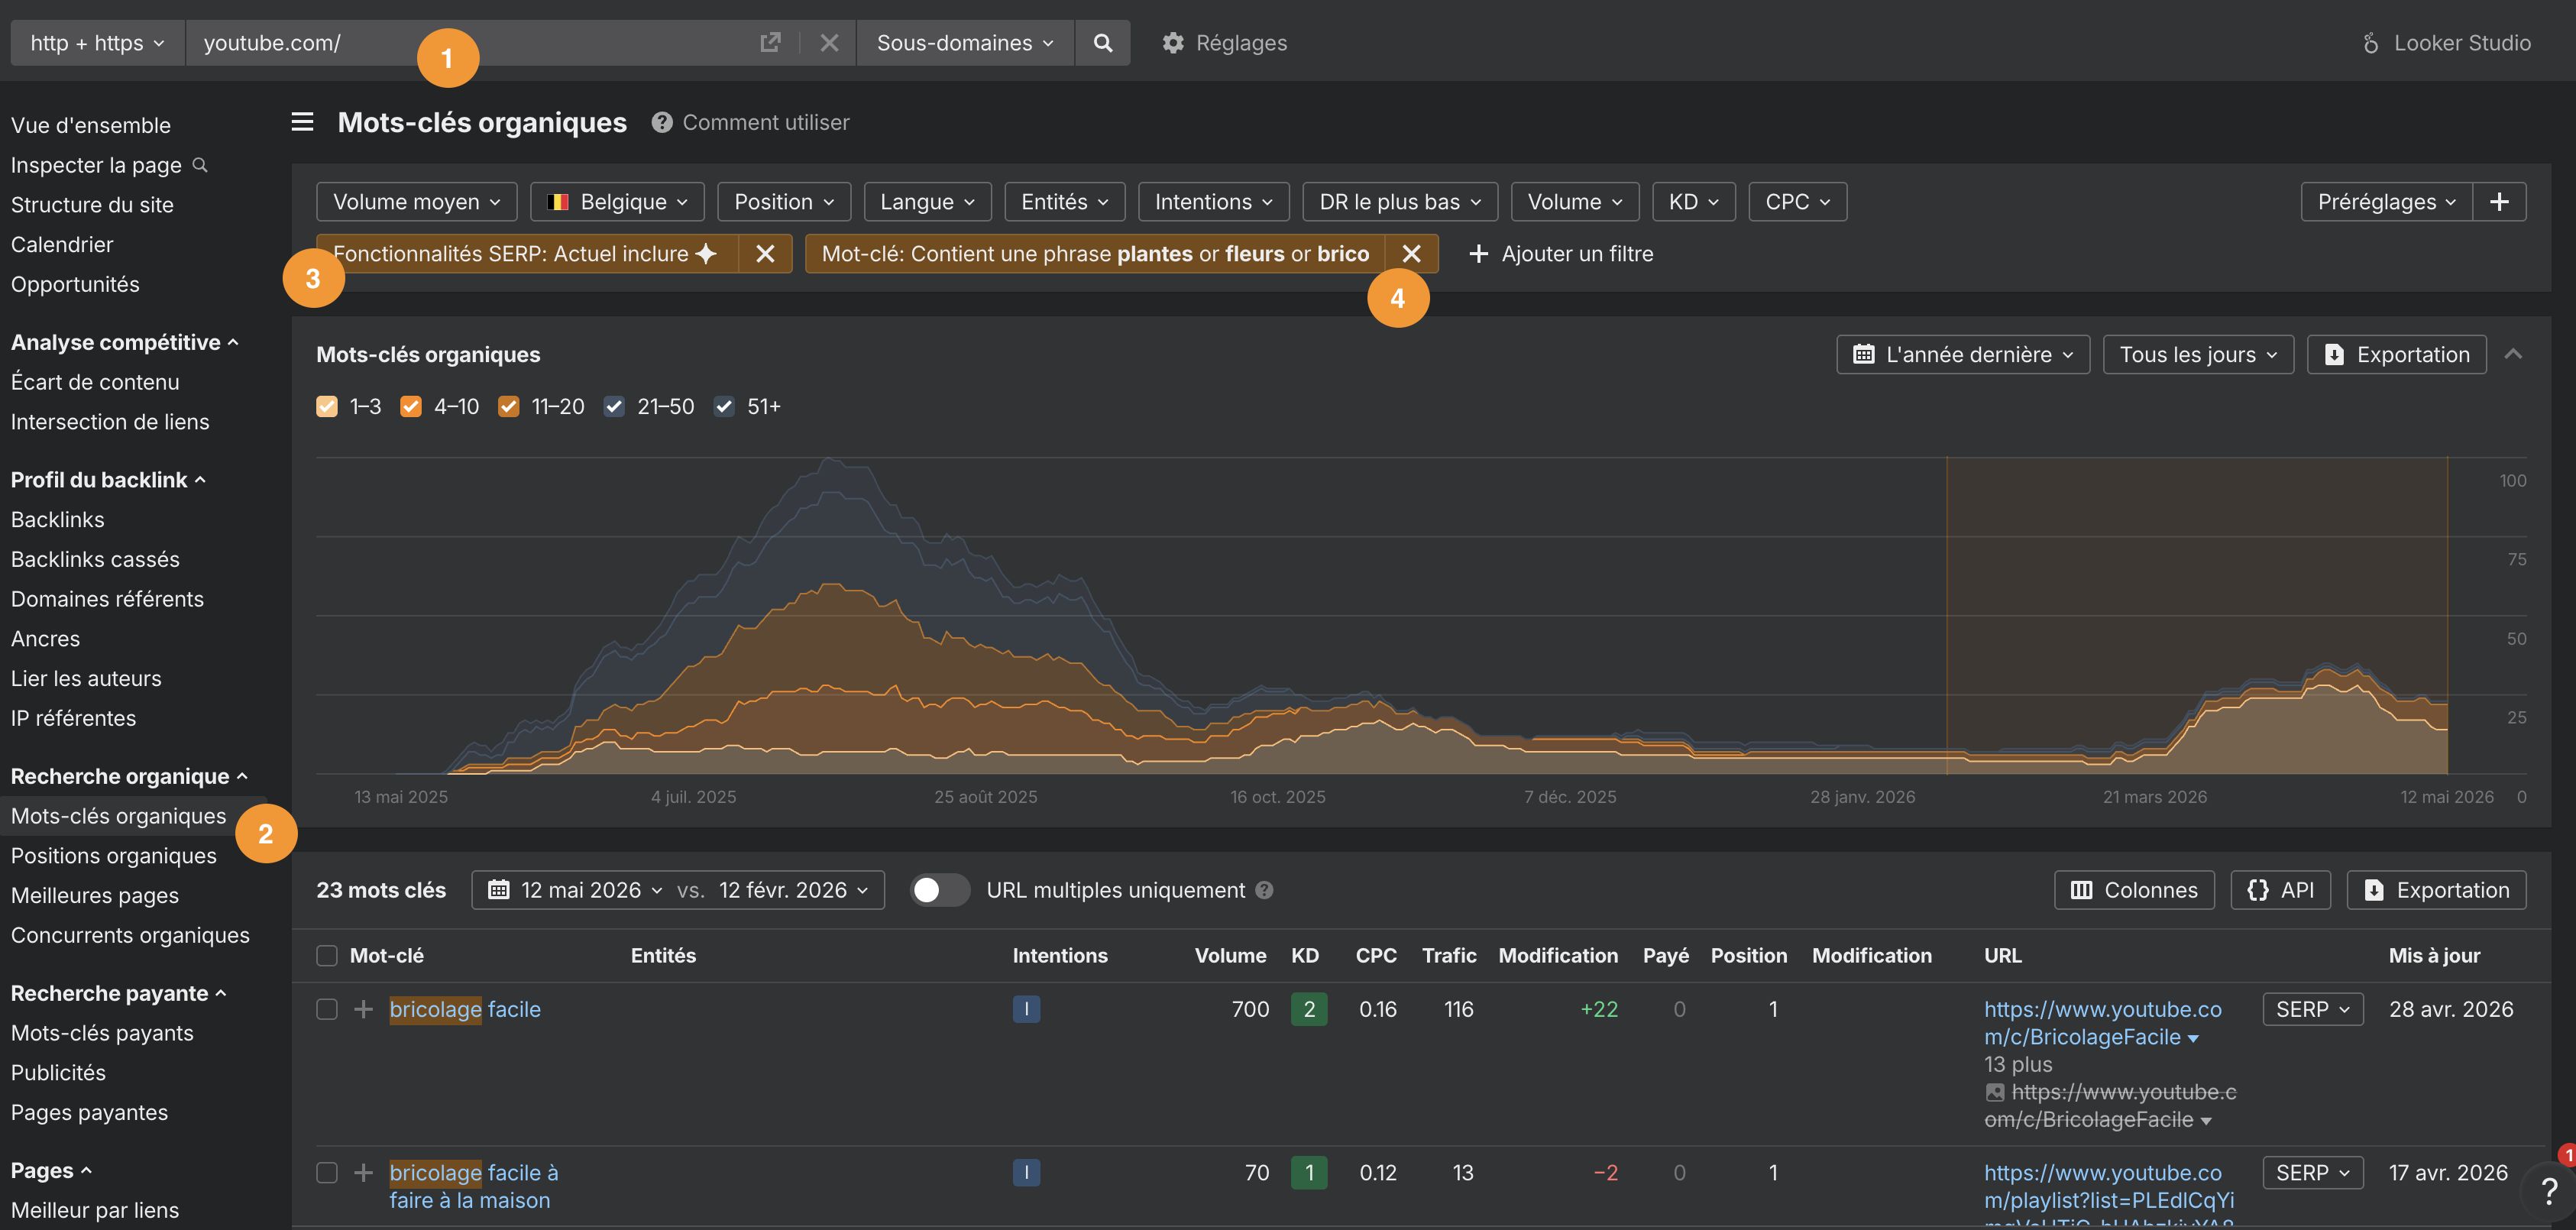
Task: Open L'année dernière date range dropdown
Action: [1963, 355]
